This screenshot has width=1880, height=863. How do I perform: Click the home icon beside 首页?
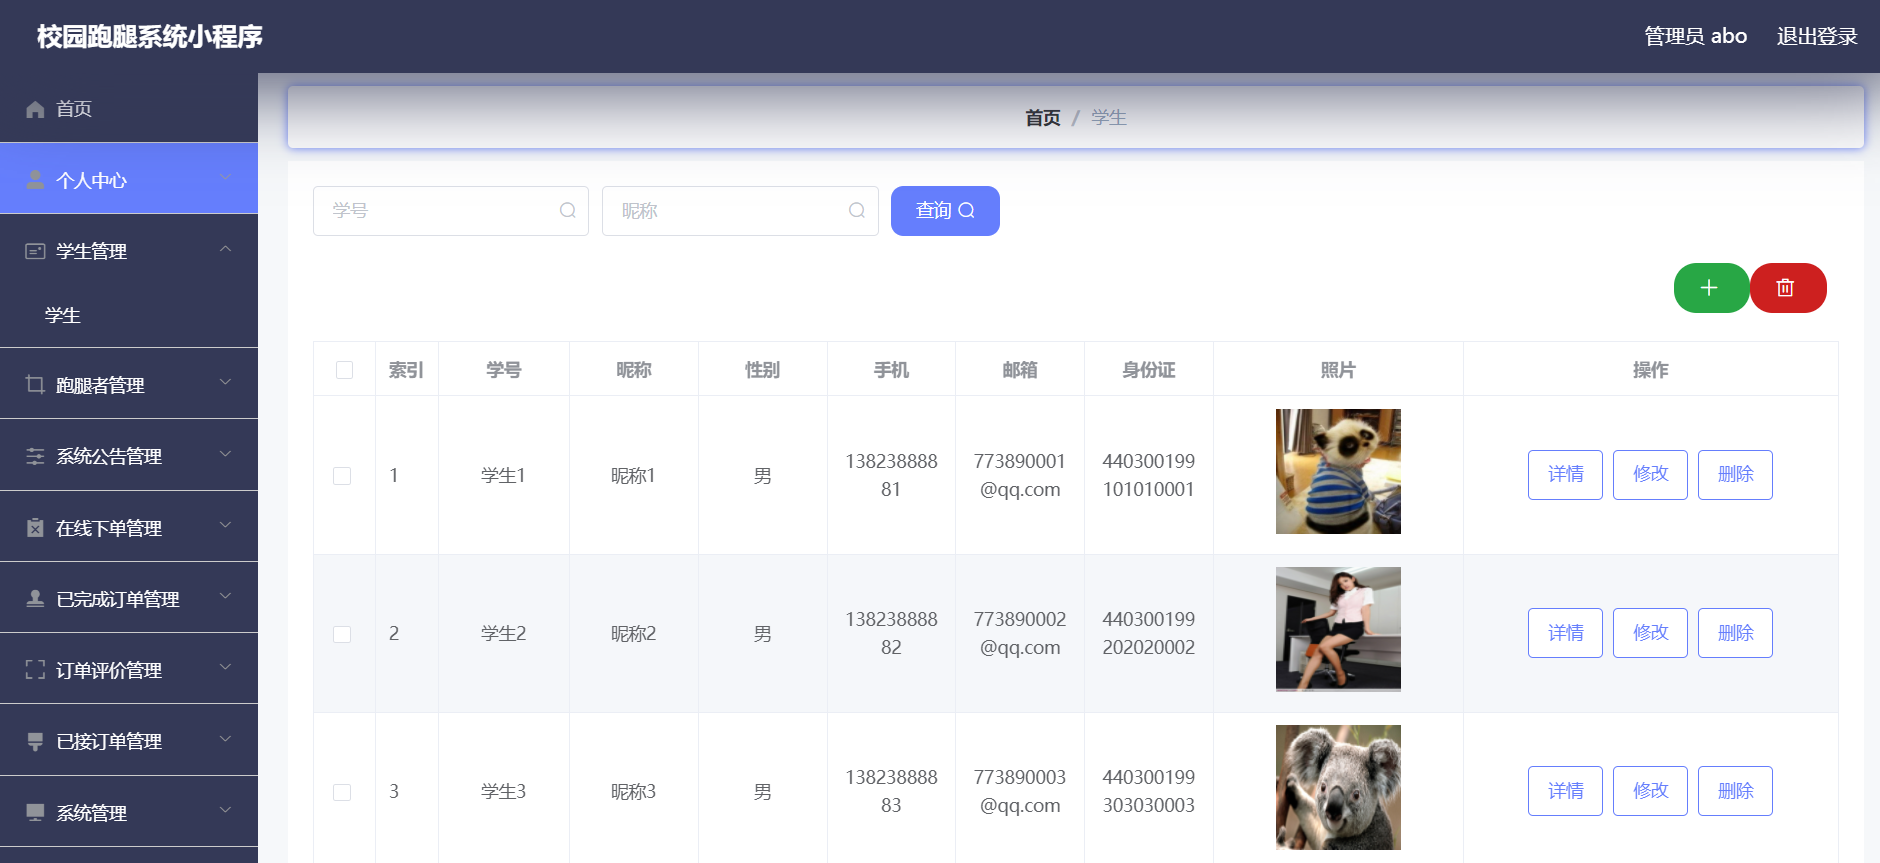(35, 109)
